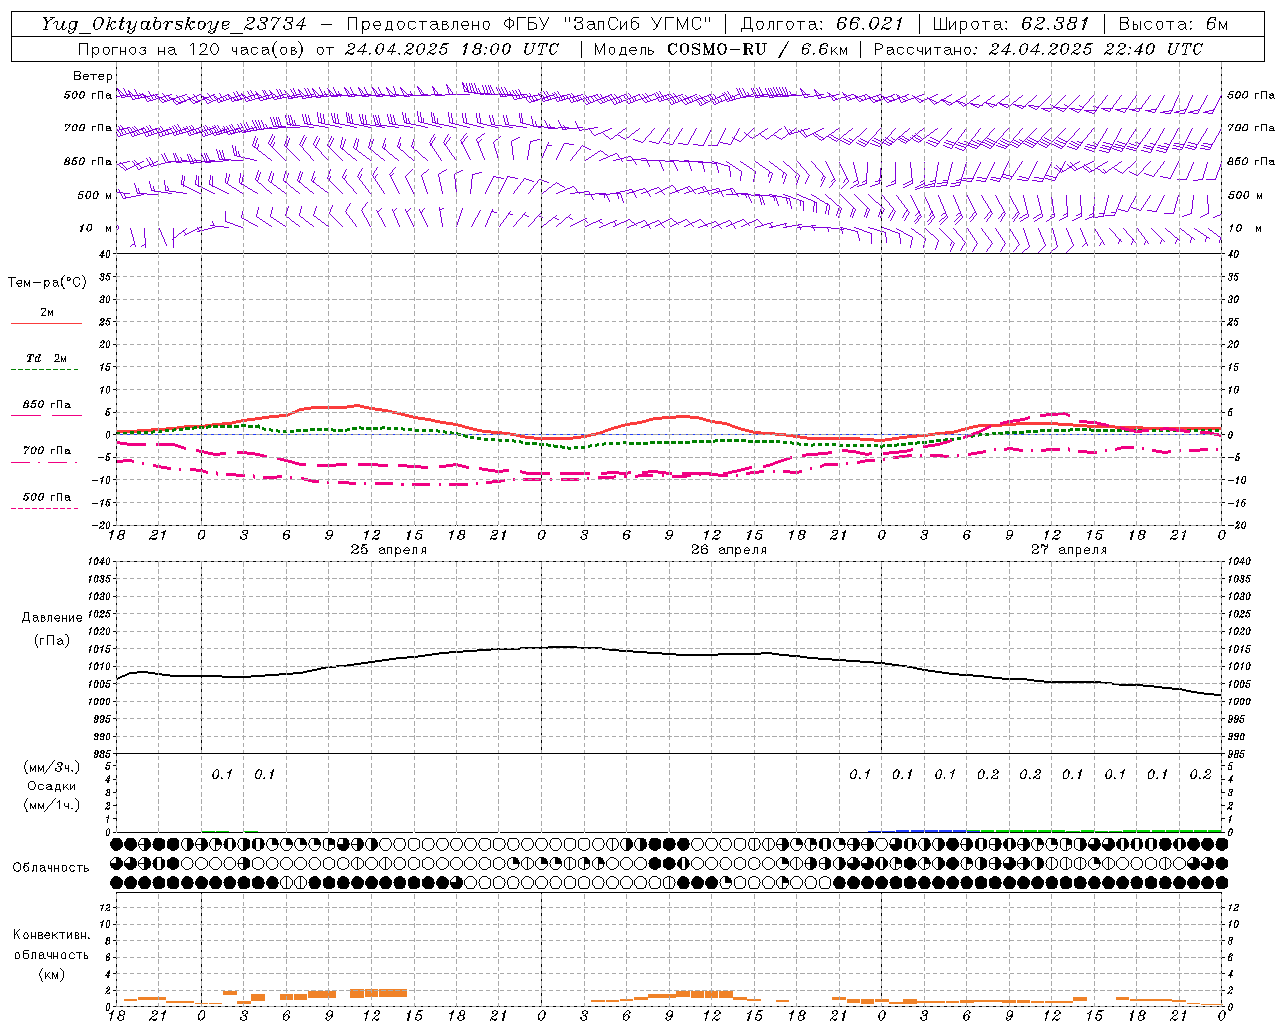Click the 1040 tick on left pressure axis
This screenshot has width=1280, height=1024.
[x=99, y=562]
